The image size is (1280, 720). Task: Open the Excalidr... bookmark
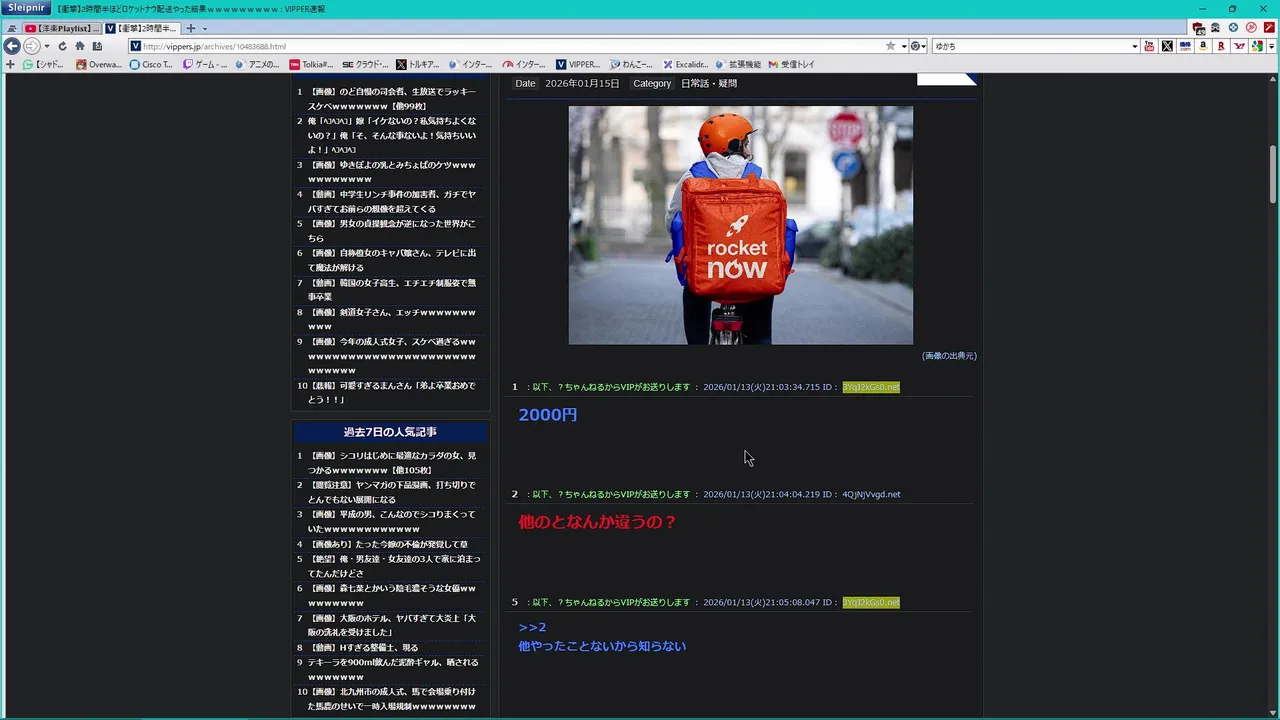pyautogui.click(x=686, y=64)
